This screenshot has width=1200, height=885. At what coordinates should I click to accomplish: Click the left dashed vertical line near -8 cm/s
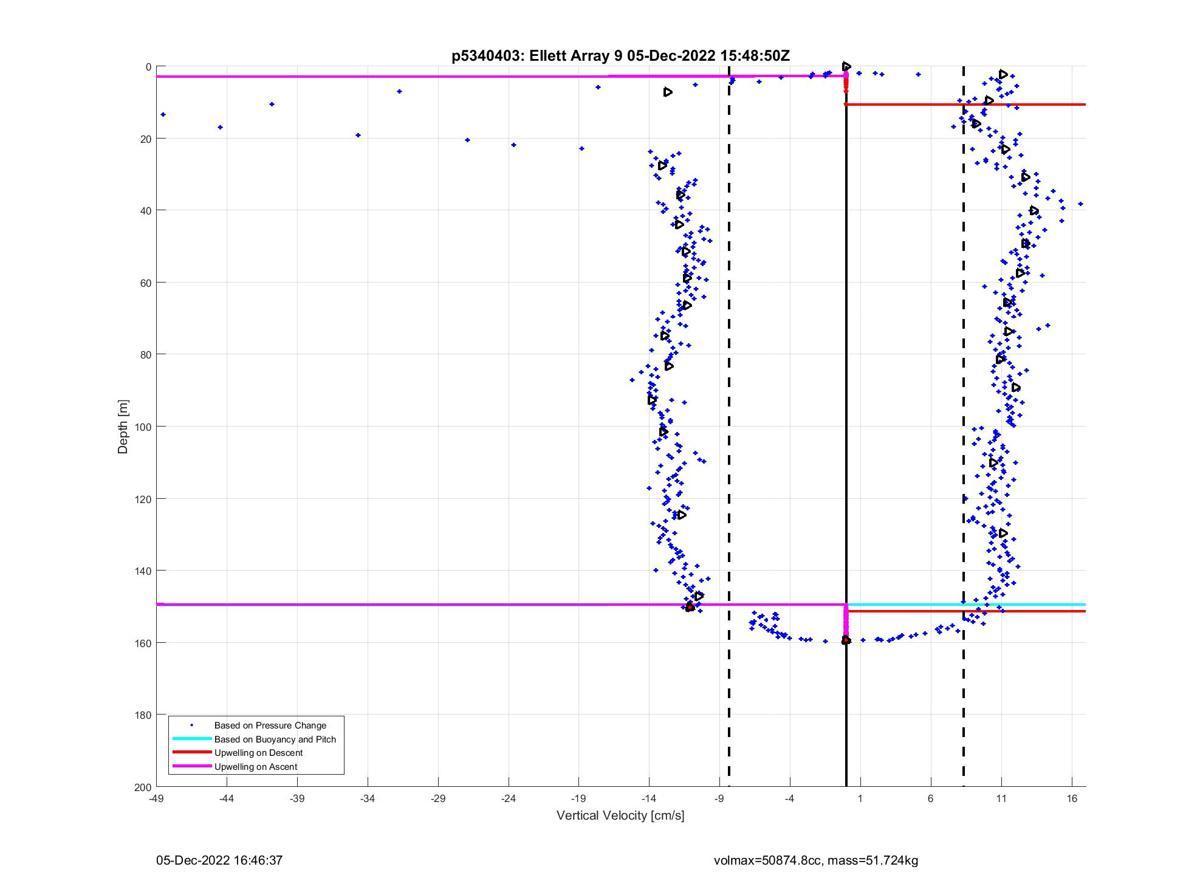point(729,427)
